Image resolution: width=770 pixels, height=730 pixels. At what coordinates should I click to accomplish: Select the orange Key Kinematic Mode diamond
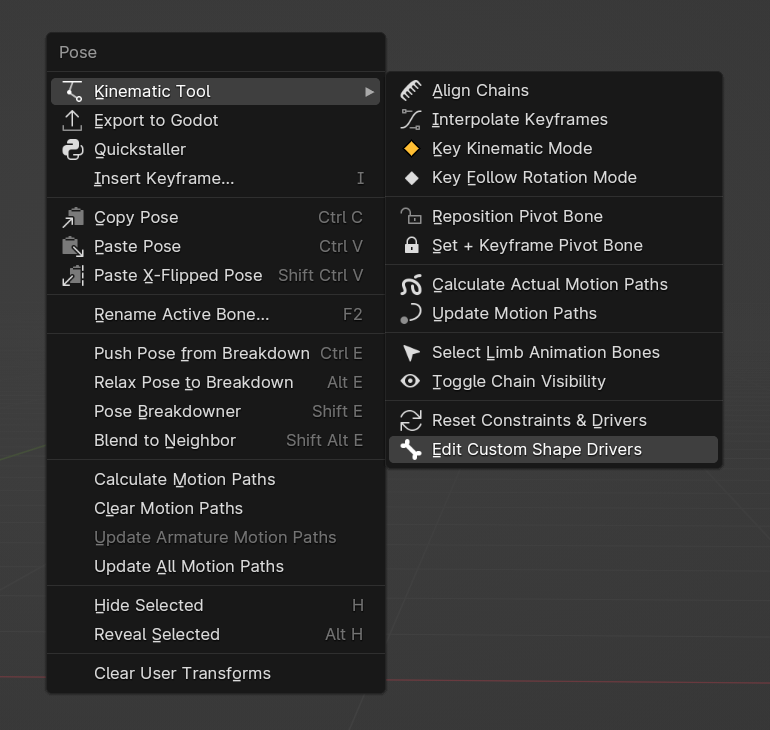tap(411, 148)
